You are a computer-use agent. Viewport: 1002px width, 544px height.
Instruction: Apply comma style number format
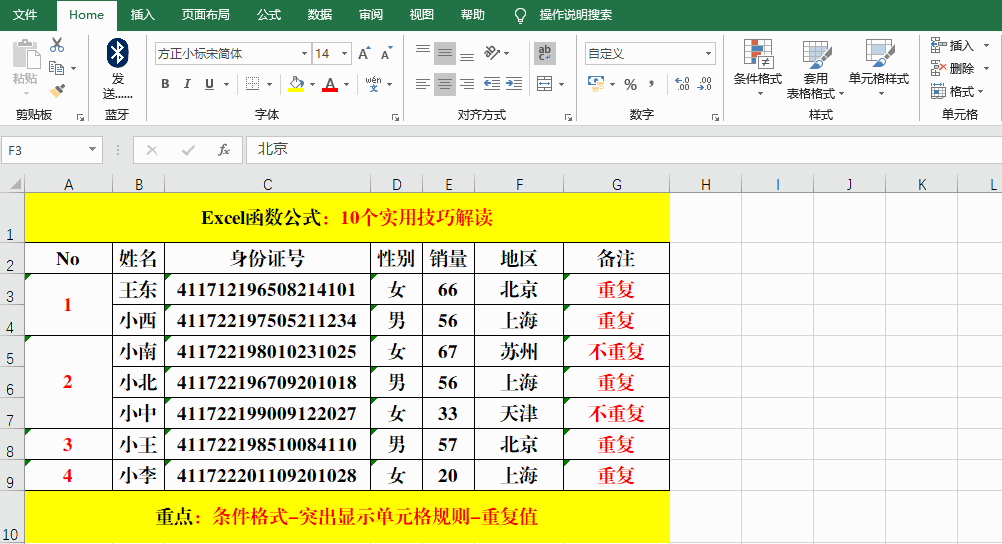651,84
